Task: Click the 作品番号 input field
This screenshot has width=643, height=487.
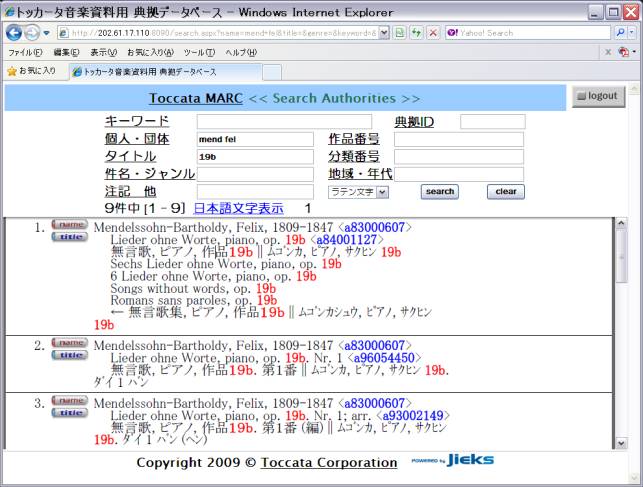Action: tap(459, 139)
